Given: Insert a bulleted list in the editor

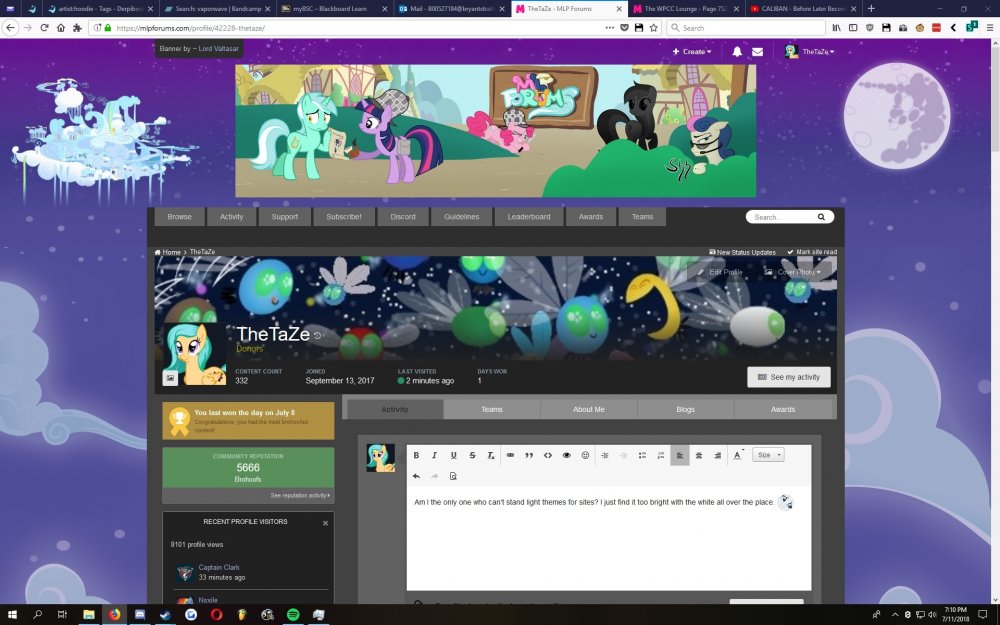Looking at the screenshot, I should pos(642,455).
